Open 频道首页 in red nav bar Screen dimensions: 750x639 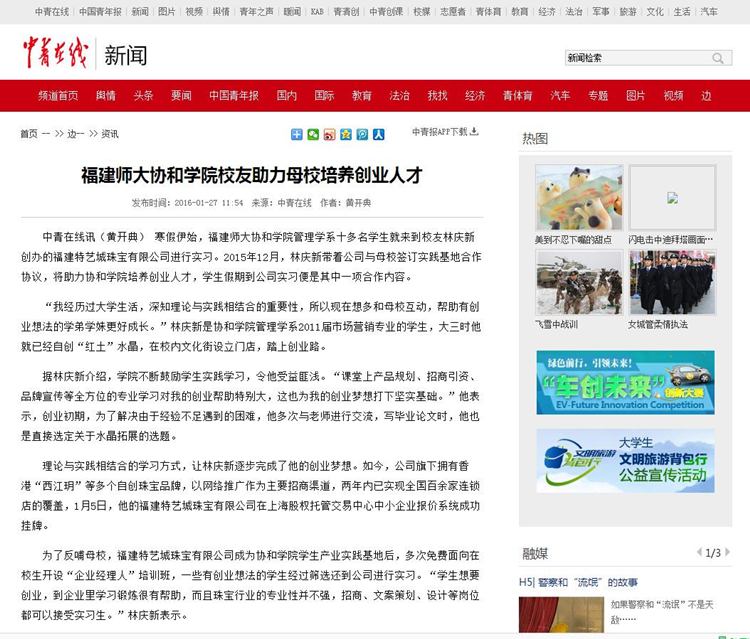click(x=58, y=96)
